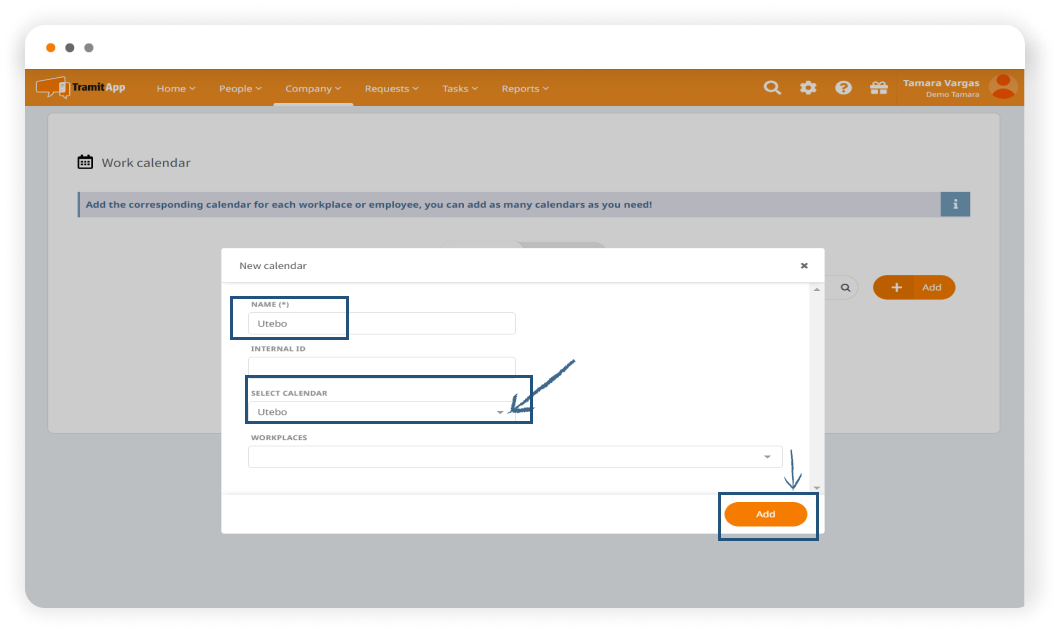This screenshot has width=1061, height=633.
Task: Click the orange Add button in dialog
Action: click(x=765, y=514)
